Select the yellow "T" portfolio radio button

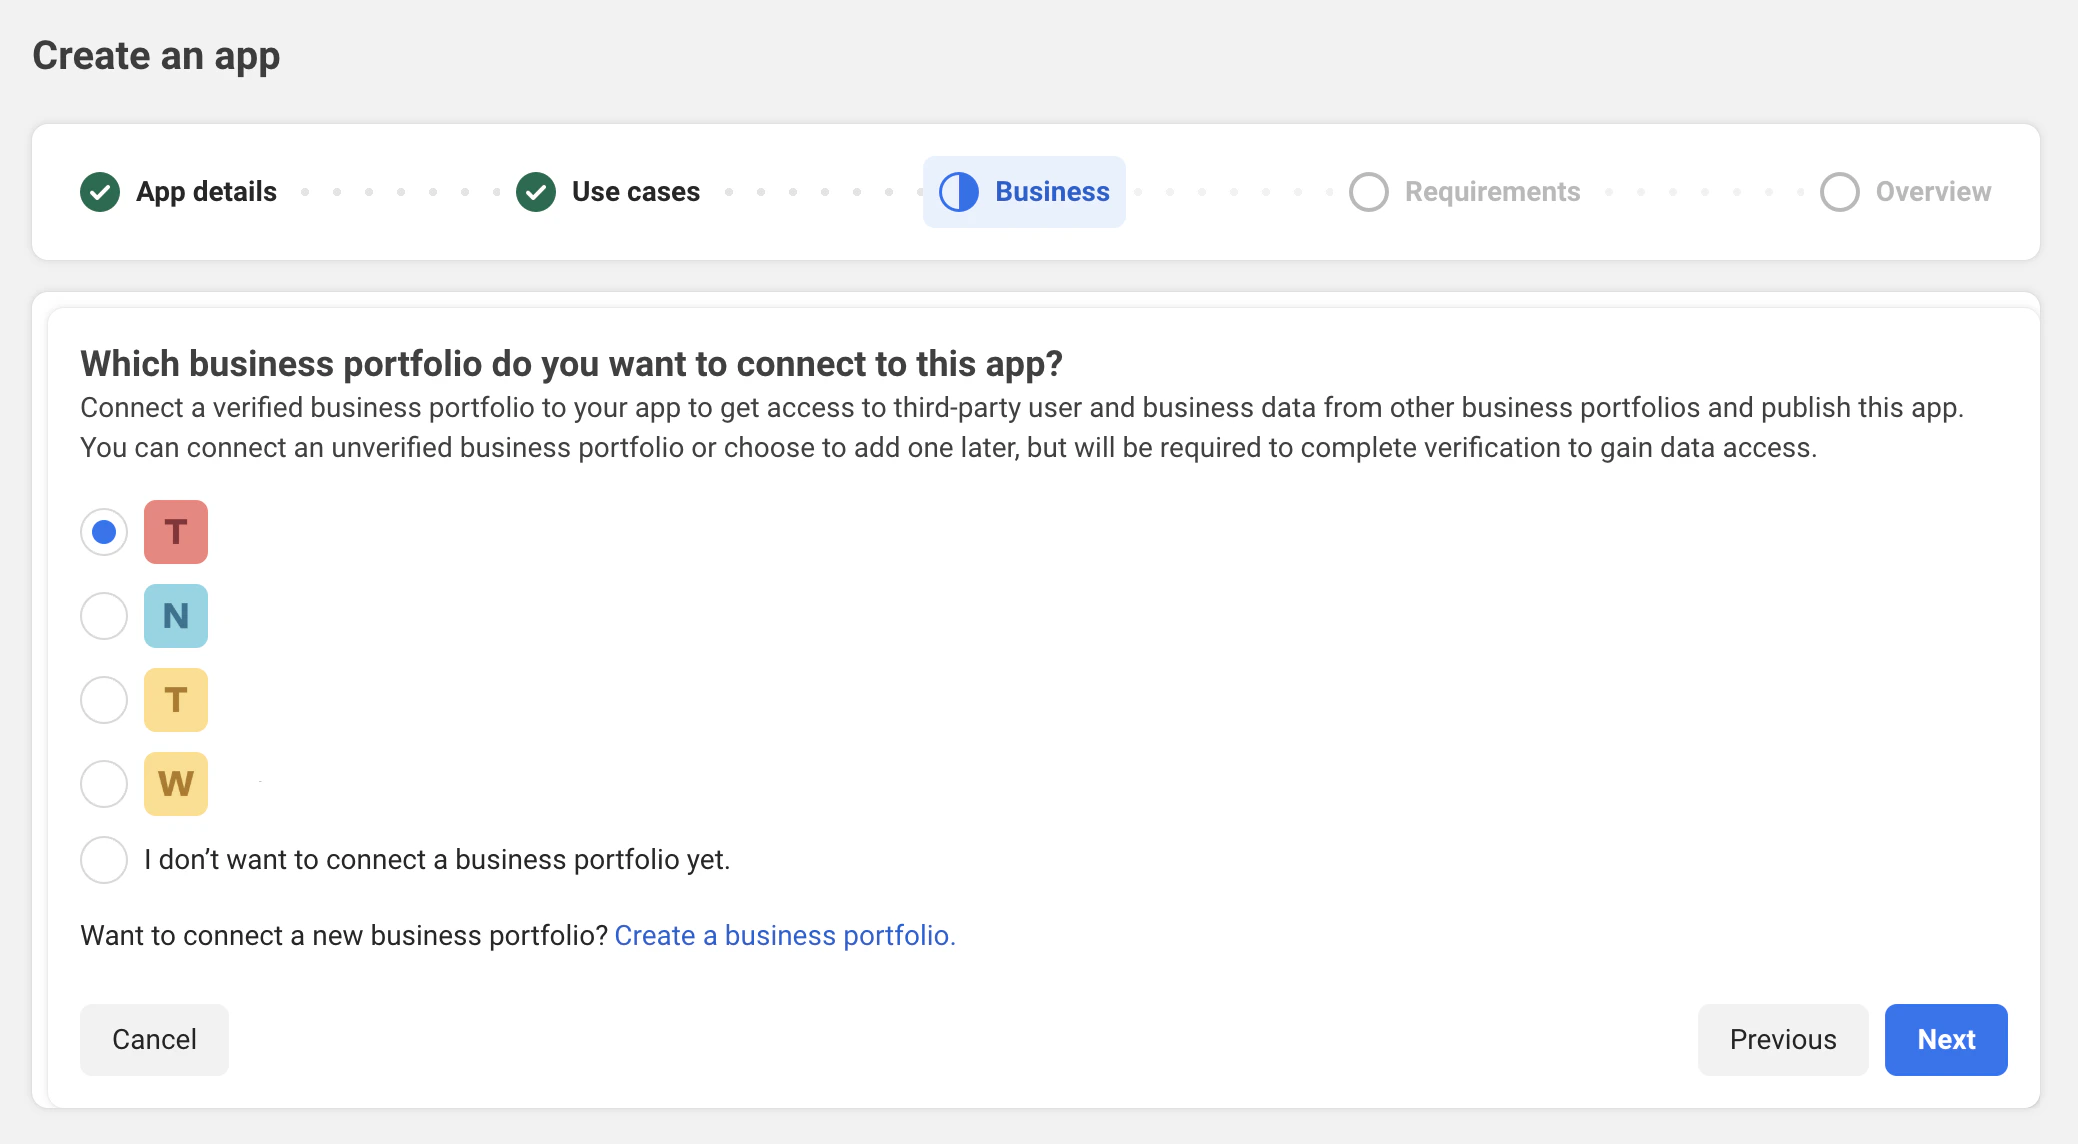pyautogui.click(x=103, y=700)
